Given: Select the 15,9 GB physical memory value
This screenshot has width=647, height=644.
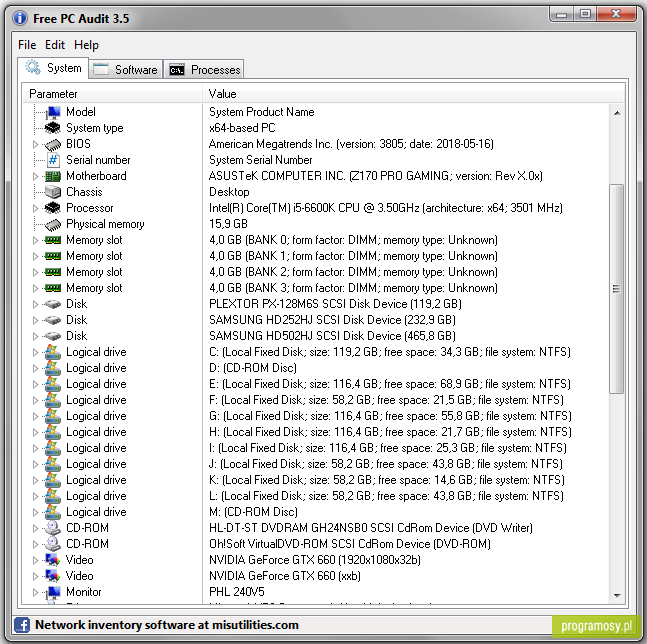Looking at the screenshot, I should [228, 224].
